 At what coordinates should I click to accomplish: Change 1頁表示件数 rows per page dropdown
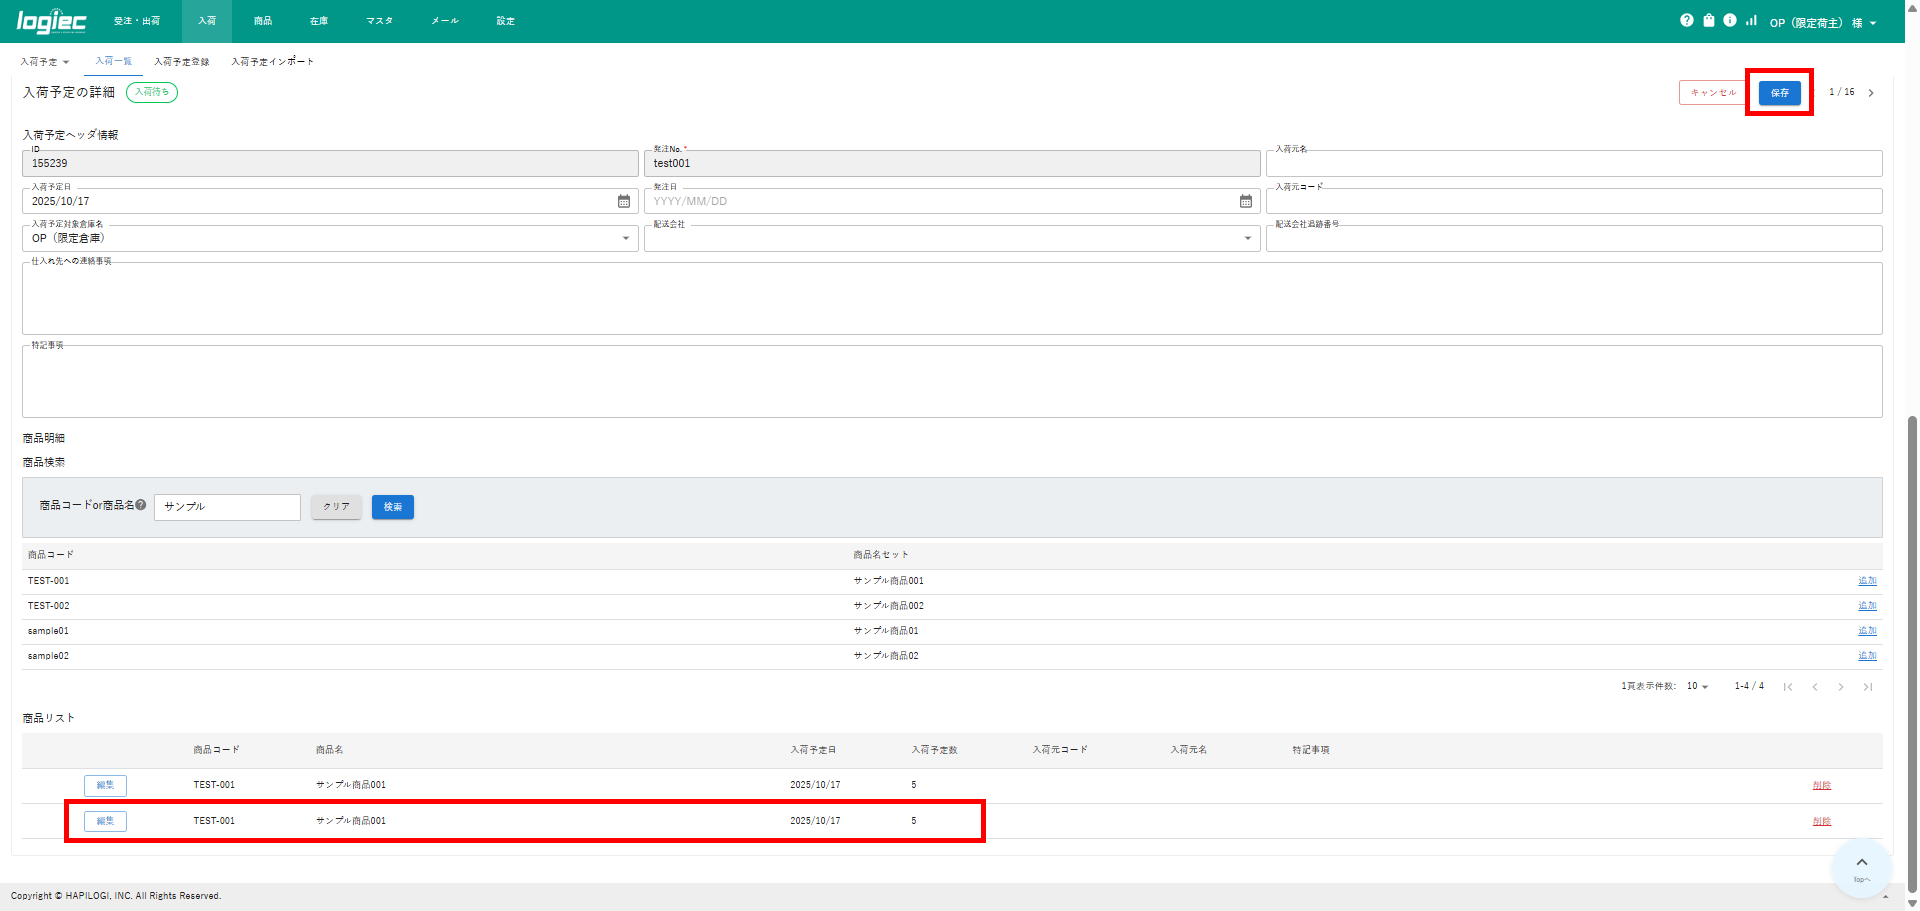tap(1697, 686)
